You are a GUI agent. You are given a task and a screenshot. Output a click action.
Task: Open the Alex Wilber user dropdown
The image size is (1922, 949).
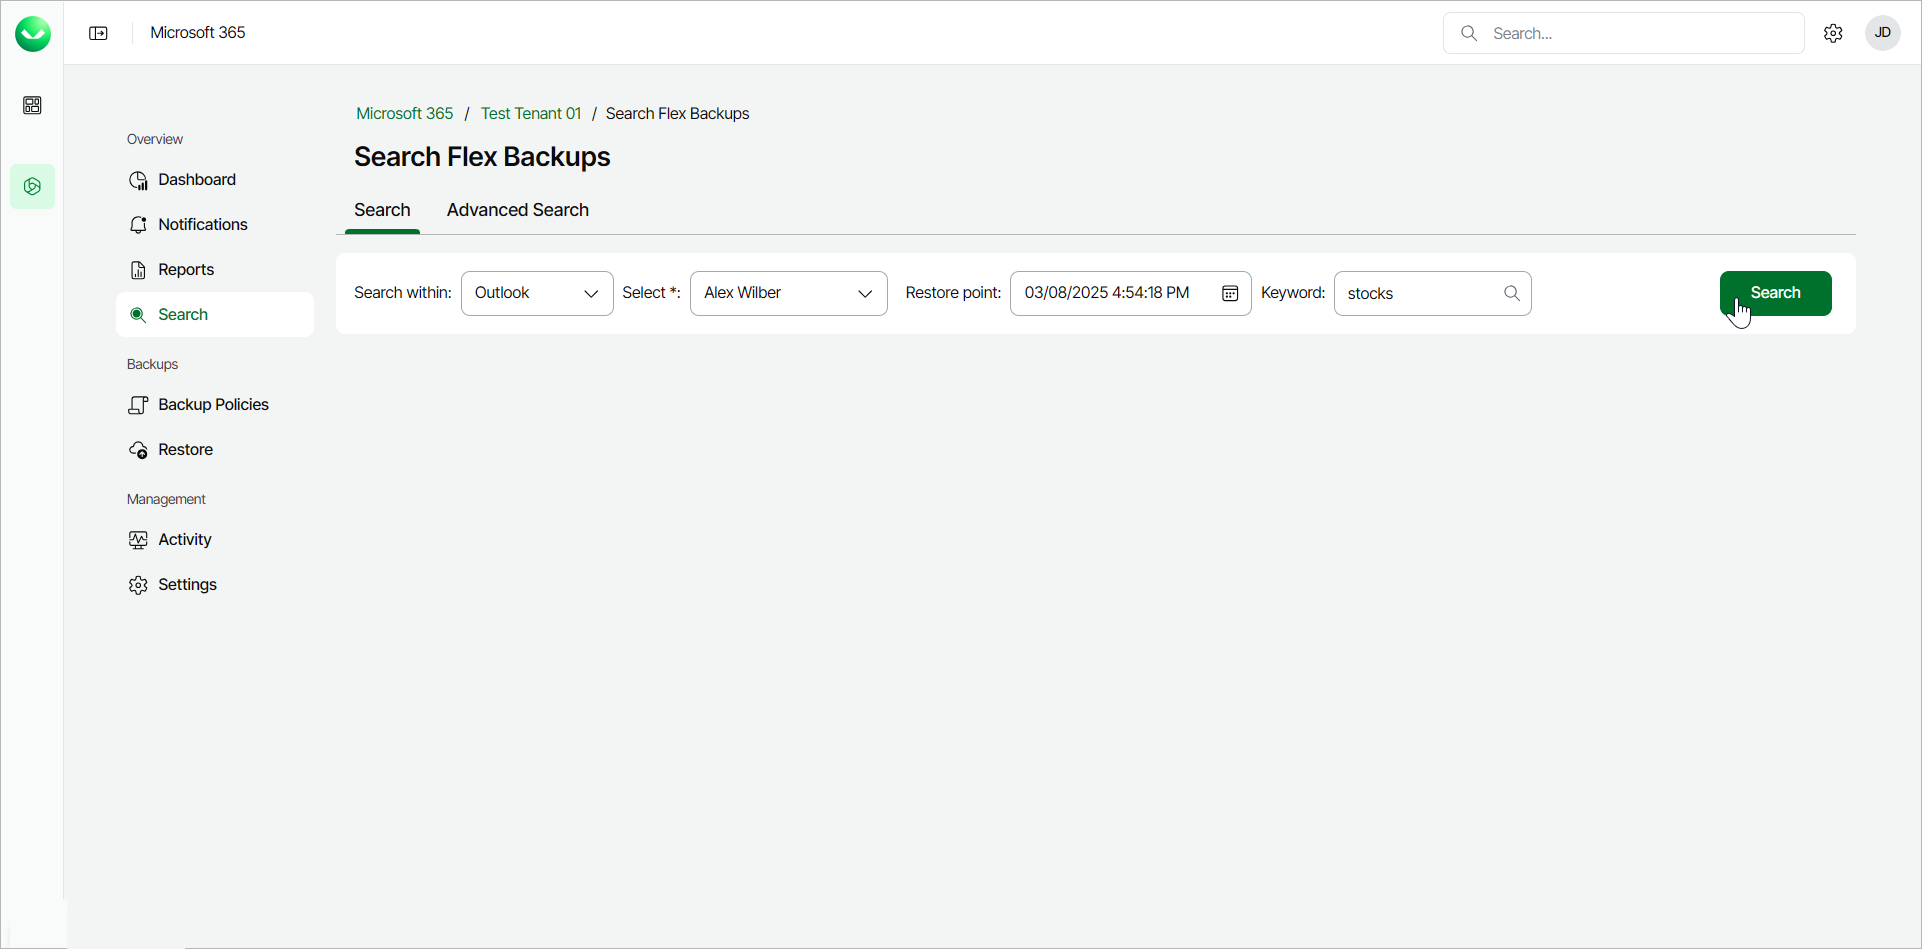(x=788, y=293)
